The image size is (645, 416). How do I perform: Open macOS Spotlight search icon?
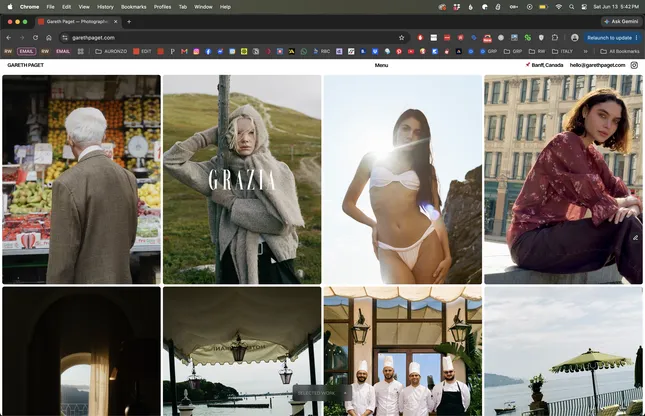[571, 7]
